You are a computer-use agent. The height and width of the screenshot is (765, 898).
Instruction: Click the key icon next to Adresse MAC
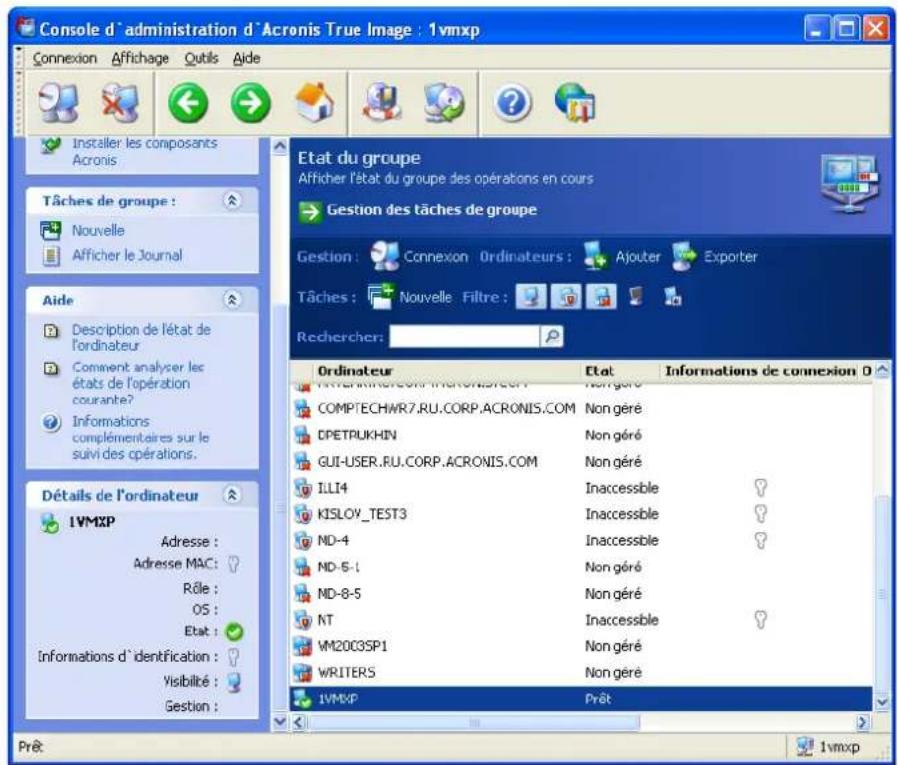233,565
